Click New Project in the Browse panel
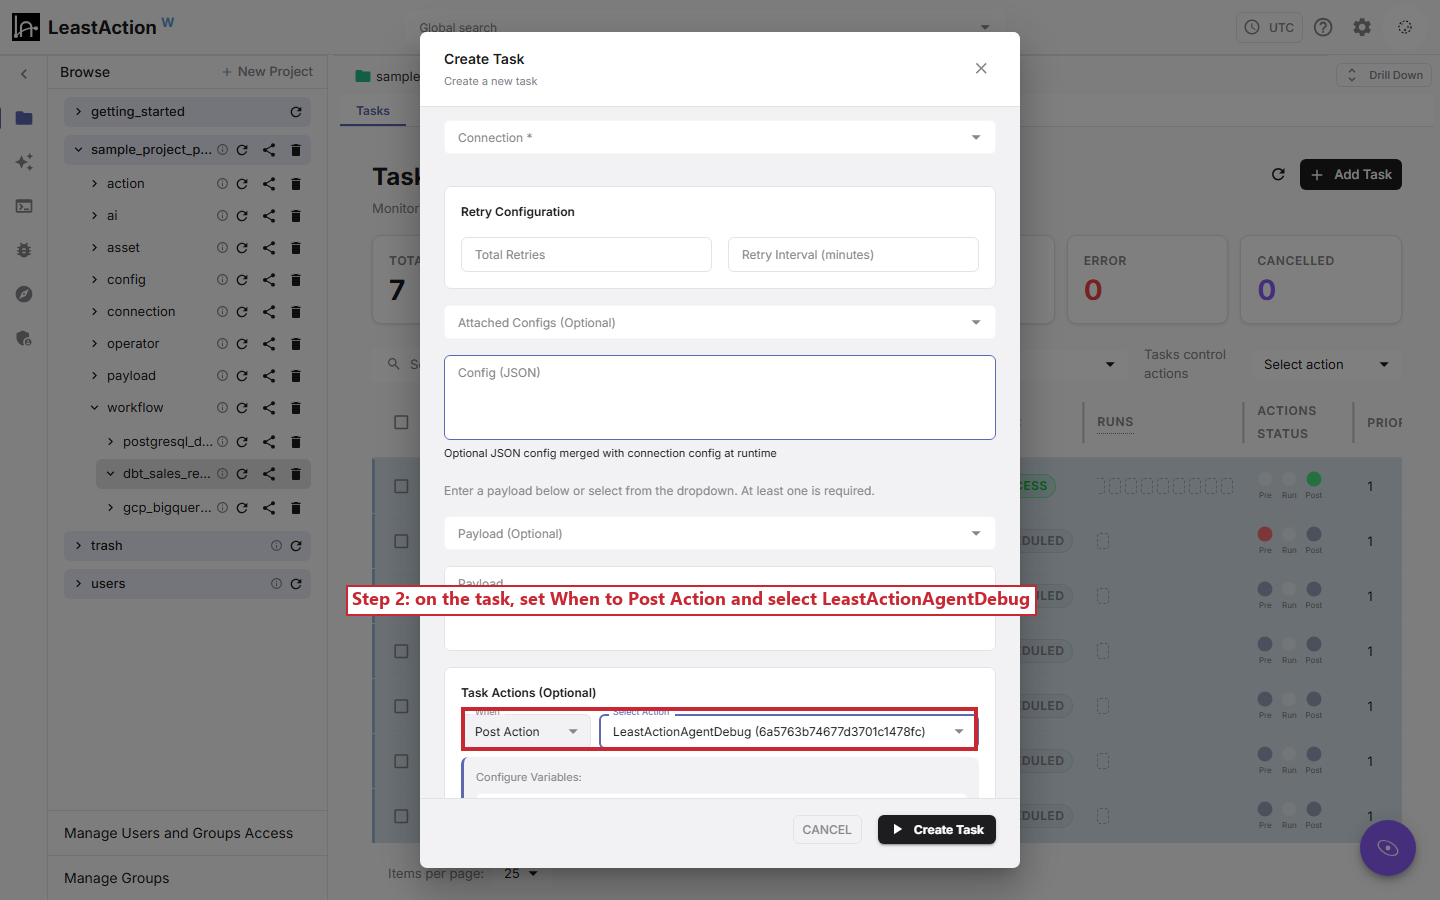1440x900 pixels. coord(267,72)
